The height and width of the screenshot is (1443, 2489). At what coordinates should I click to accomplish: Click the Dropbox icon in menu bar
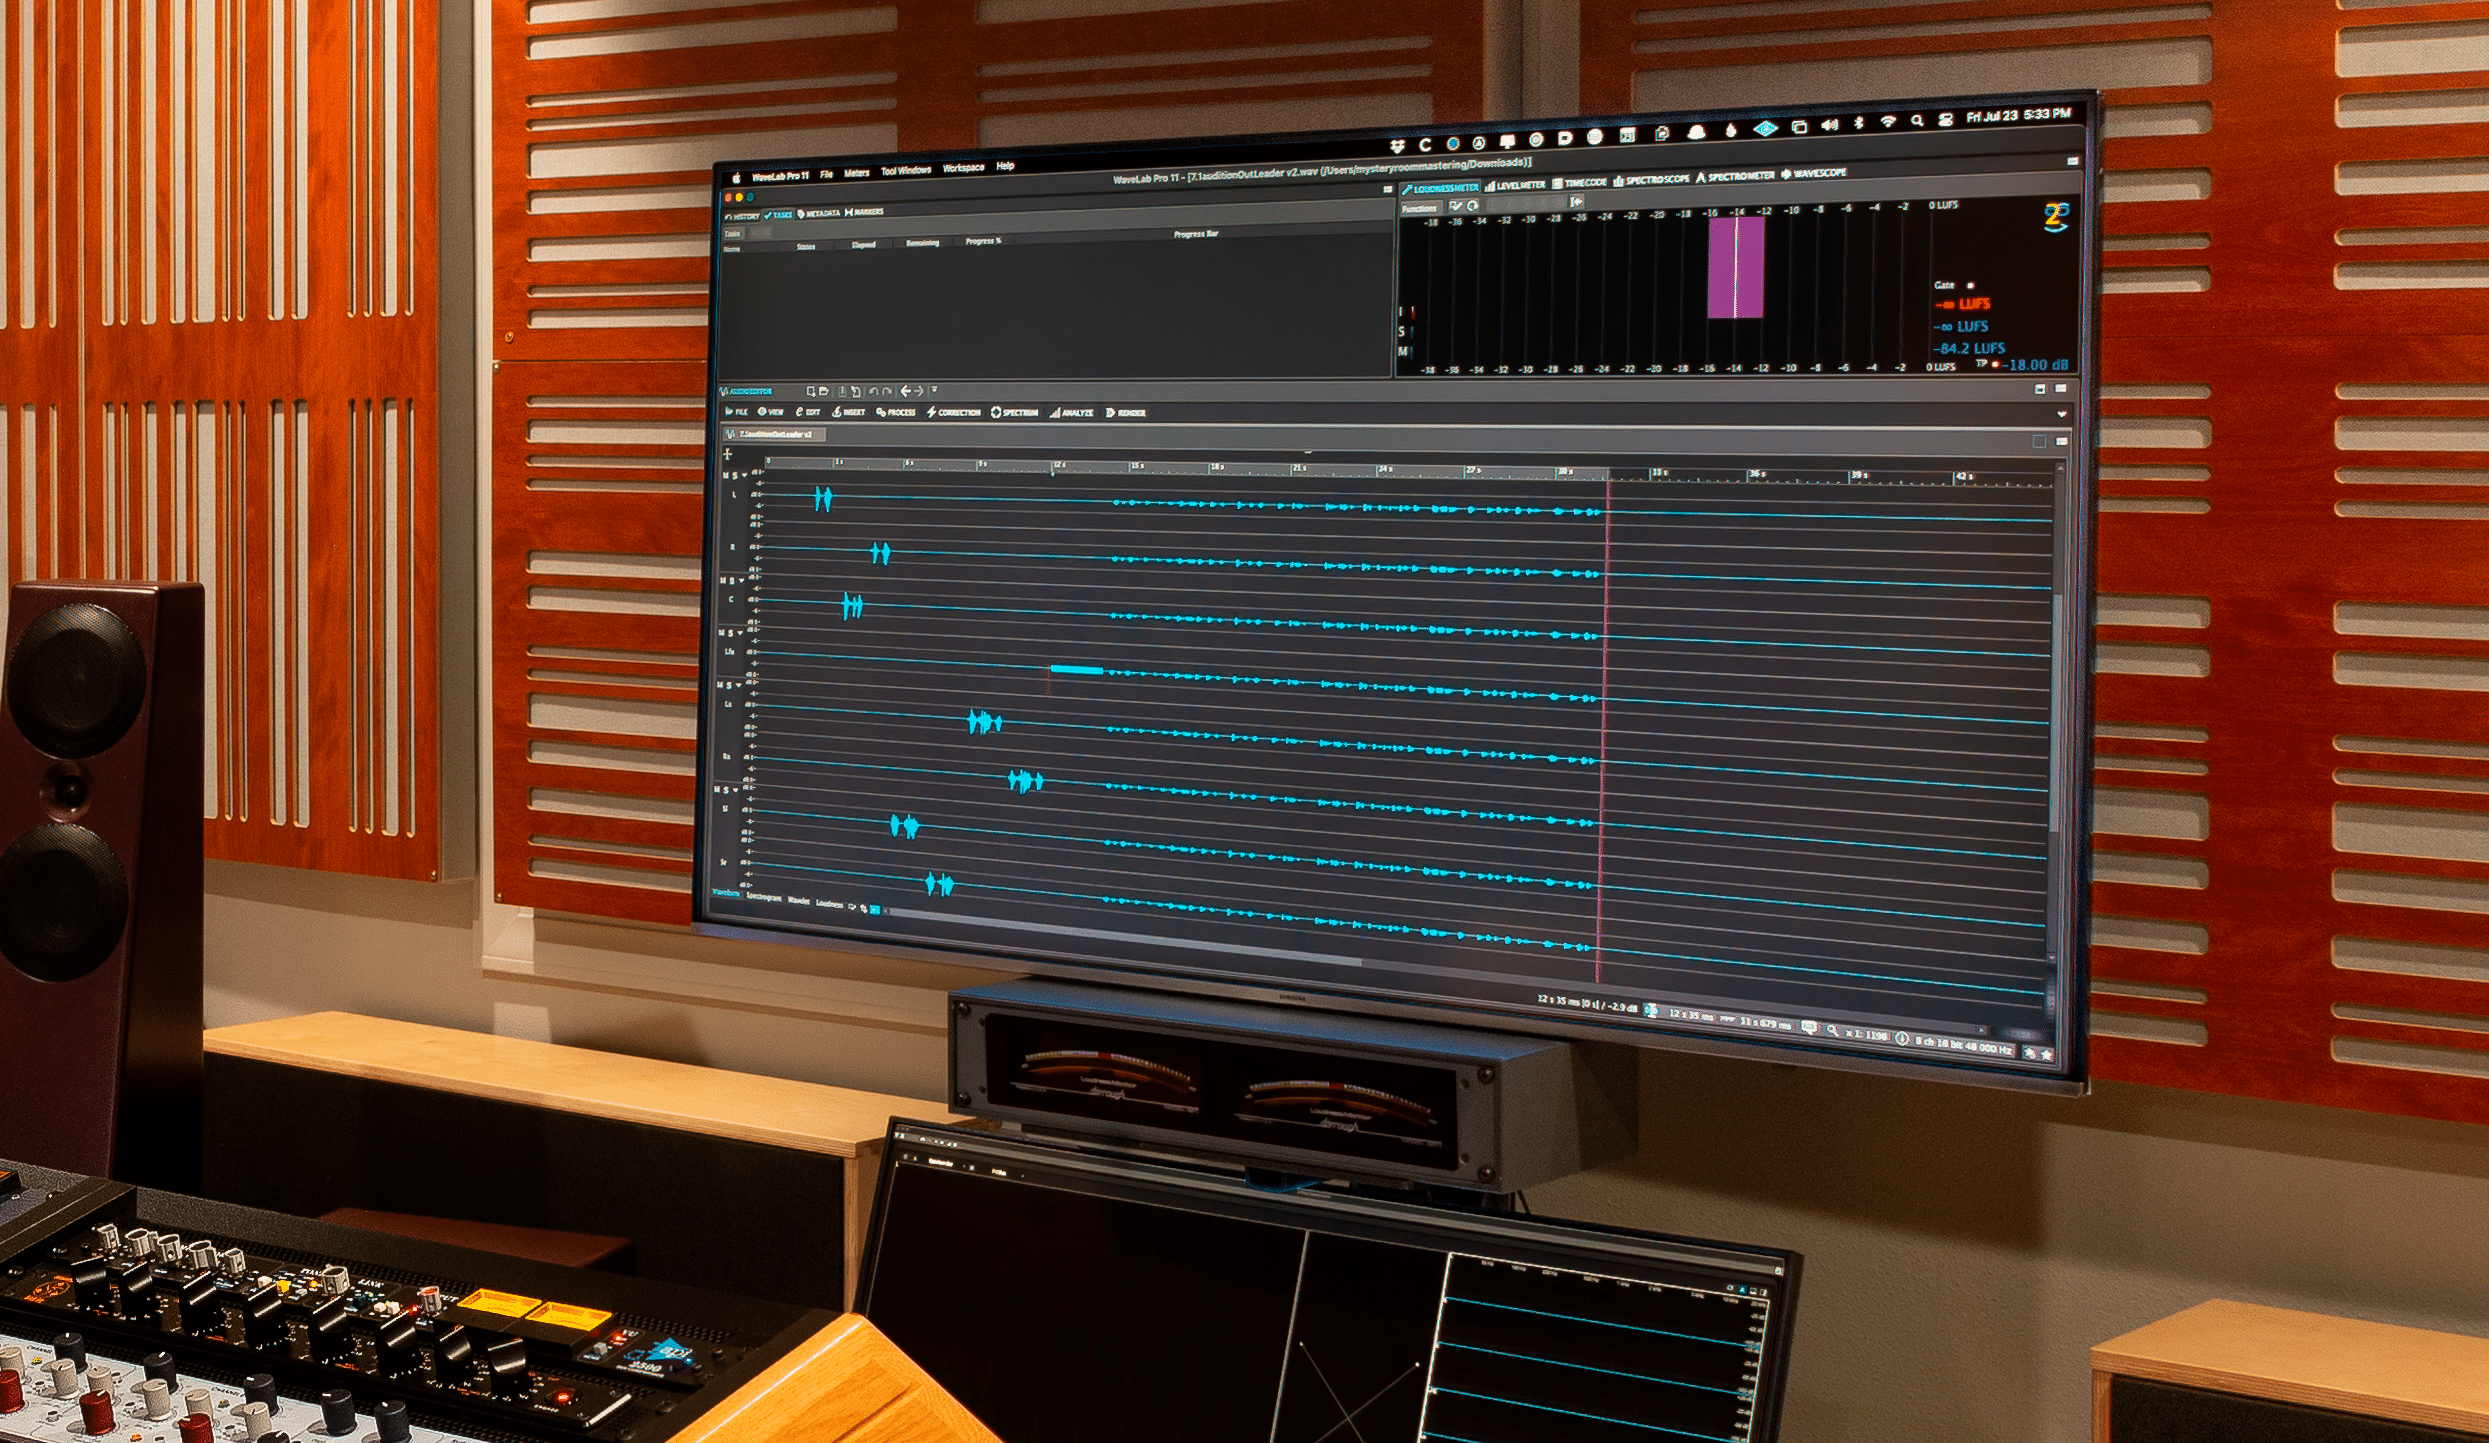click(1397, 147)
